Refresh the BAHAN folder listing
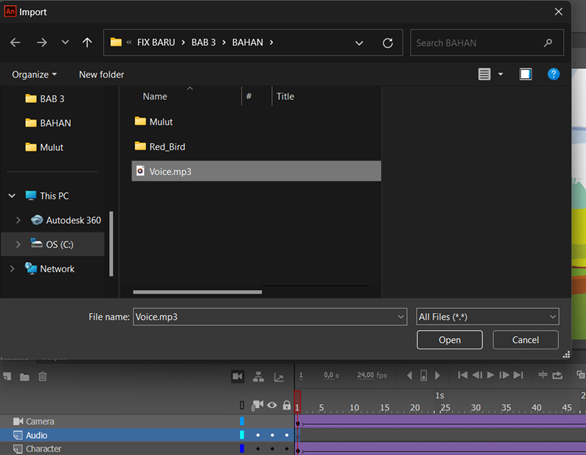Image resolution: width=586 pixels, height=455 pixels. (x=388, y=43)
